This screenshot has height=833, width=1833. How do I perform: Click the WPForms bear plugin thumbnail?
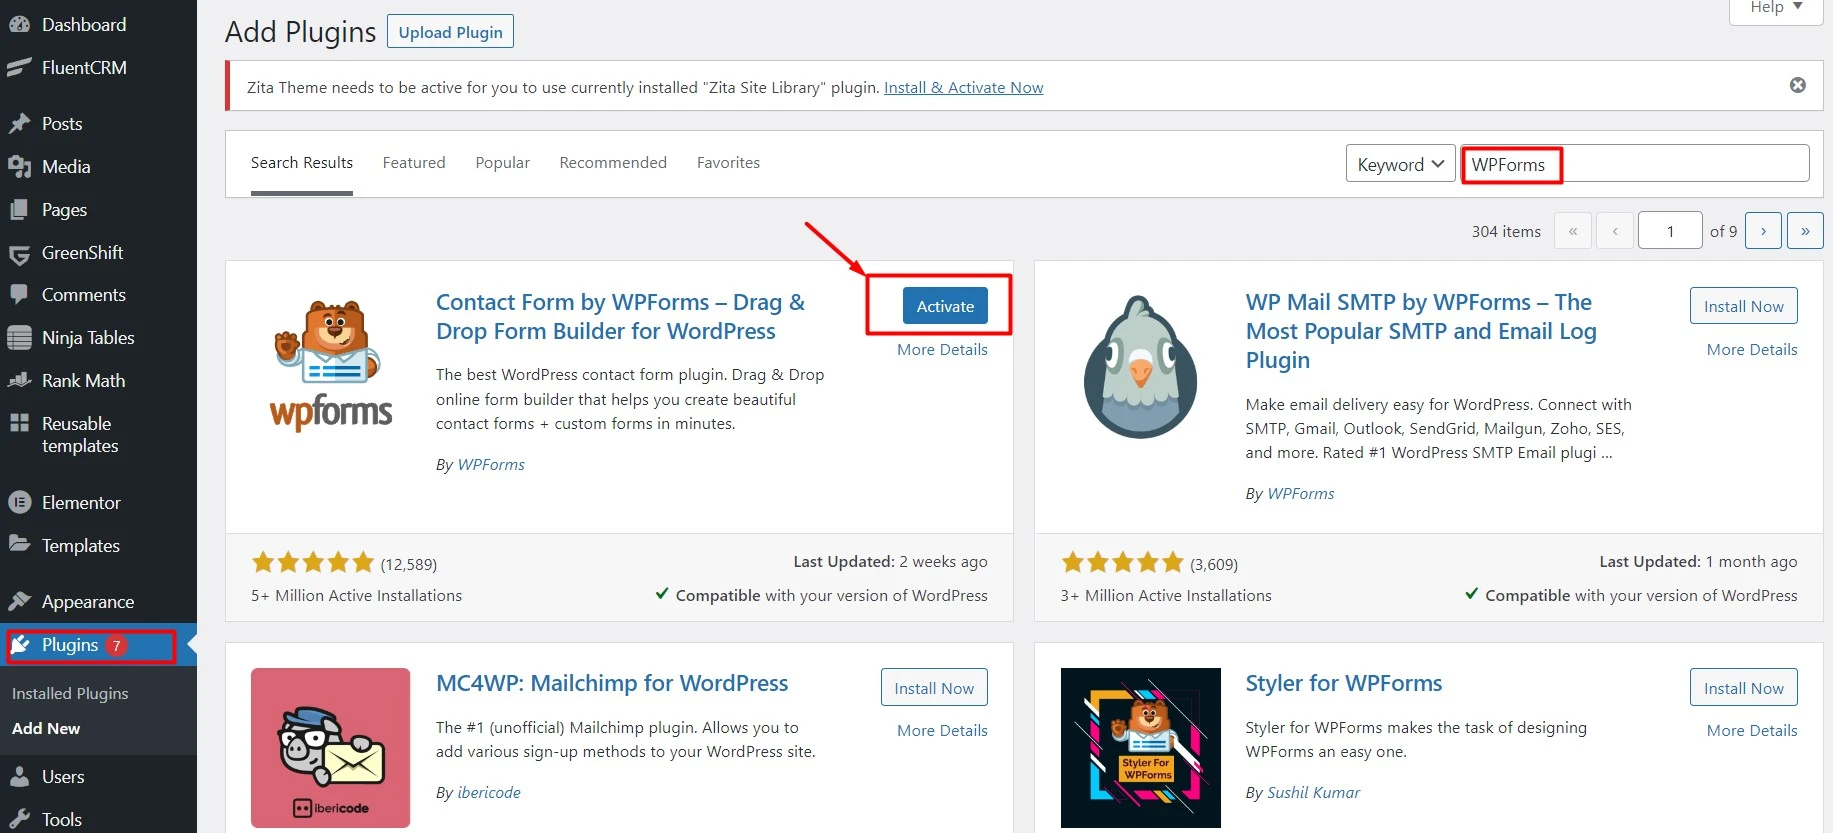pos(331,367)
